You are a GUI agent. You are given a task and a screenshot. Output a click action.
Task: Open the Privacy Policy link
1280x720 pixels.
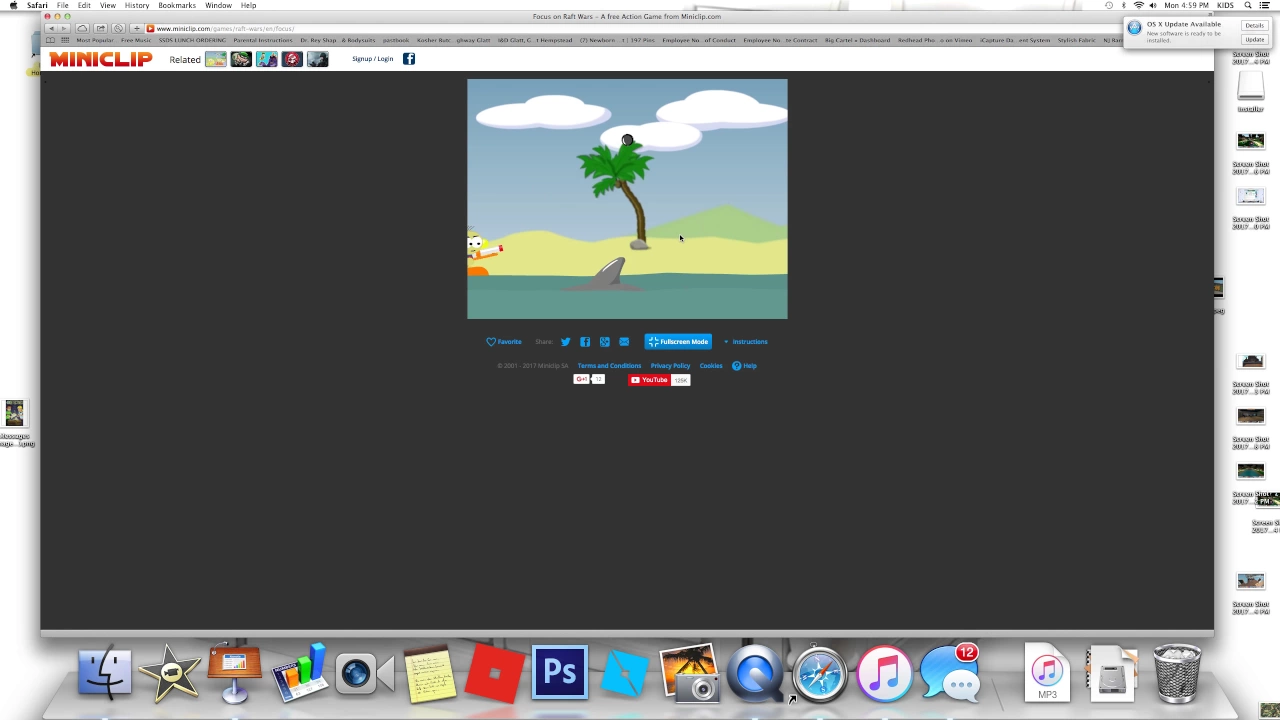pos(670,366)
